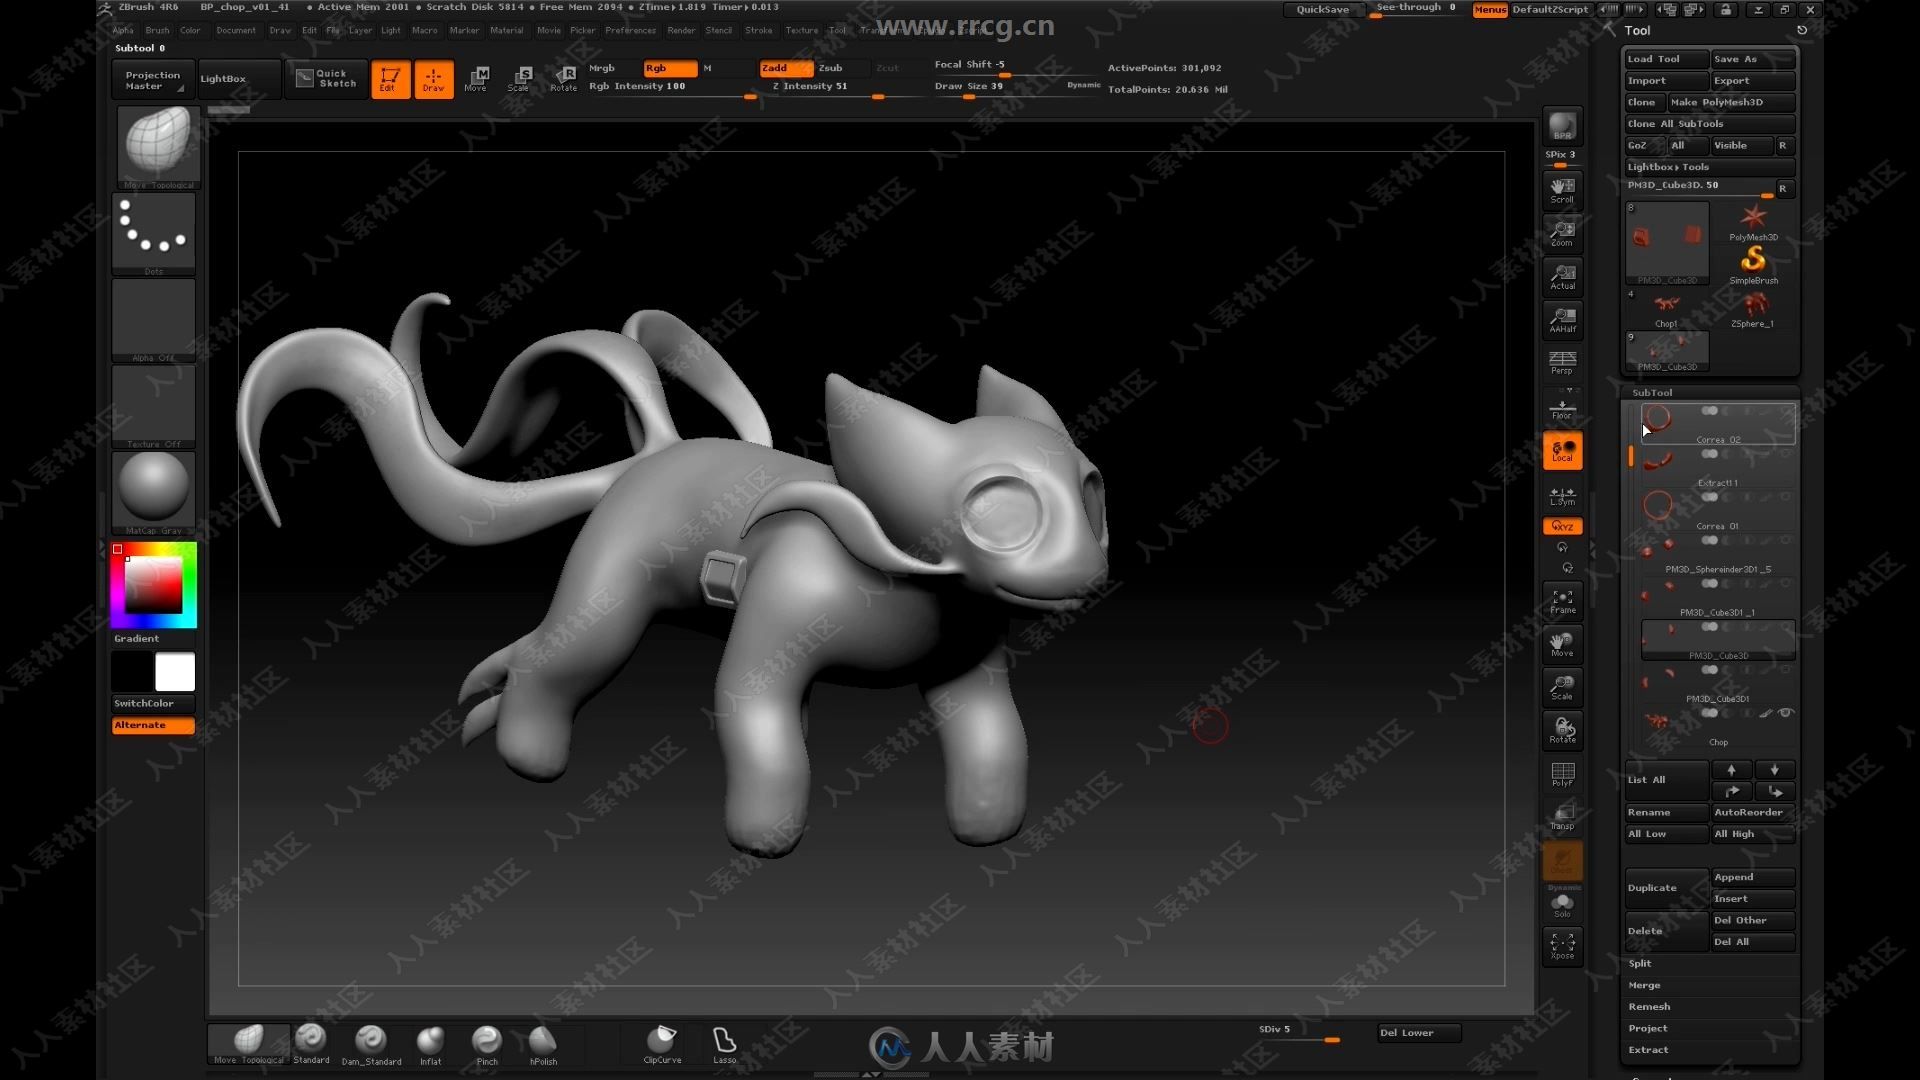The height and width of the screenshot is (1080, 1920).
Task: Collapse the SubTool palette header
Action: tap(1652, 393)
